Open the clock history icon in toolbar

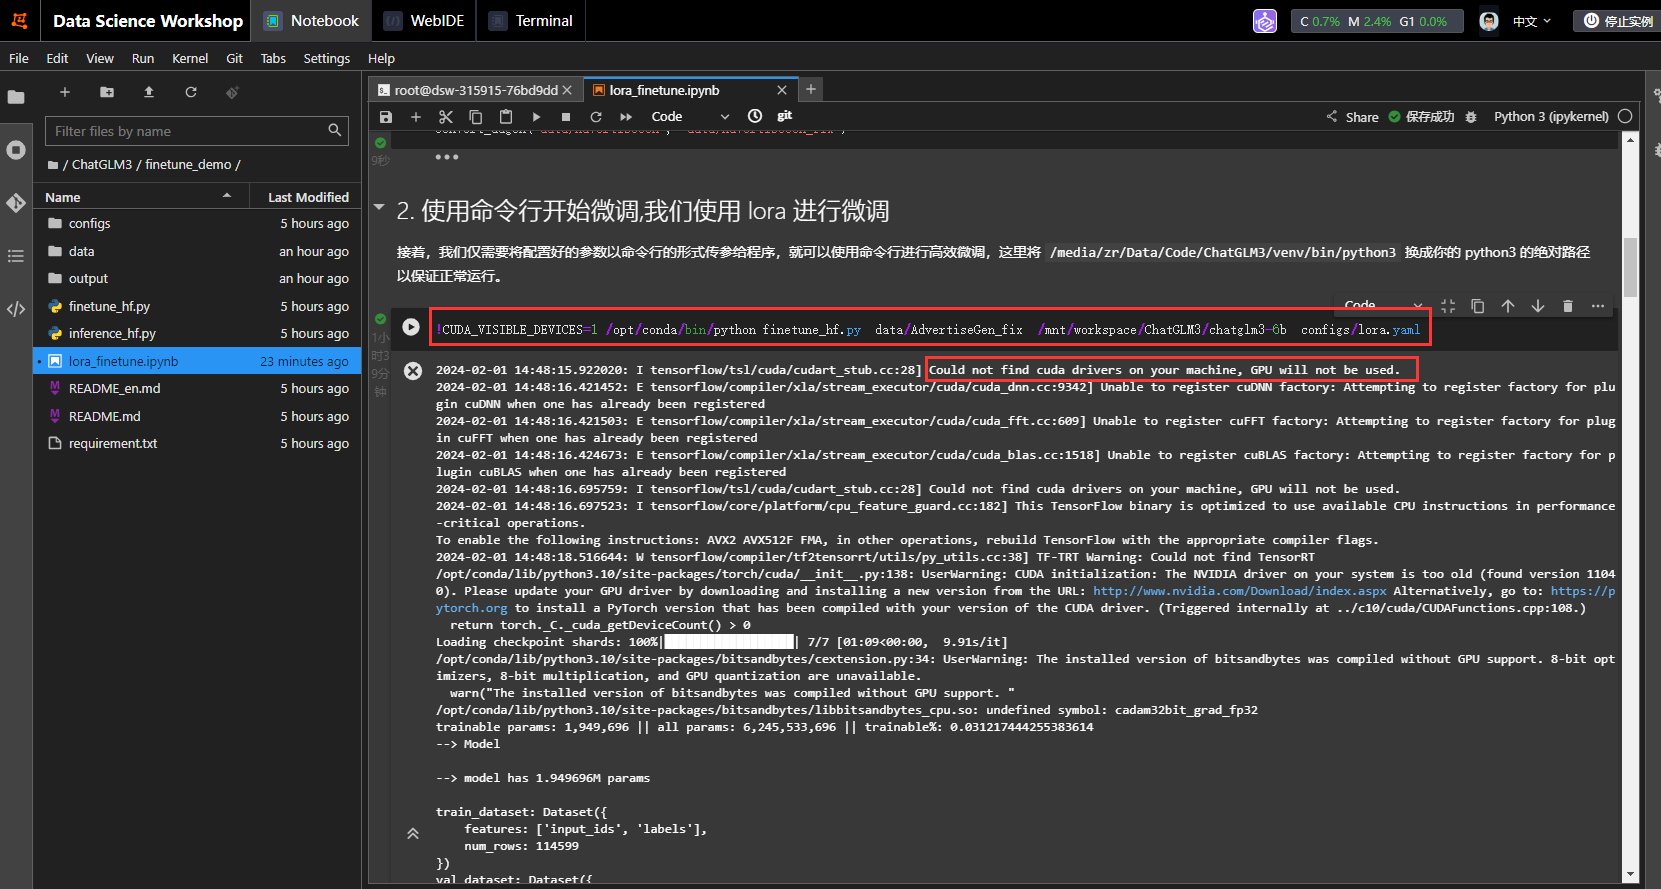(755, 117)
